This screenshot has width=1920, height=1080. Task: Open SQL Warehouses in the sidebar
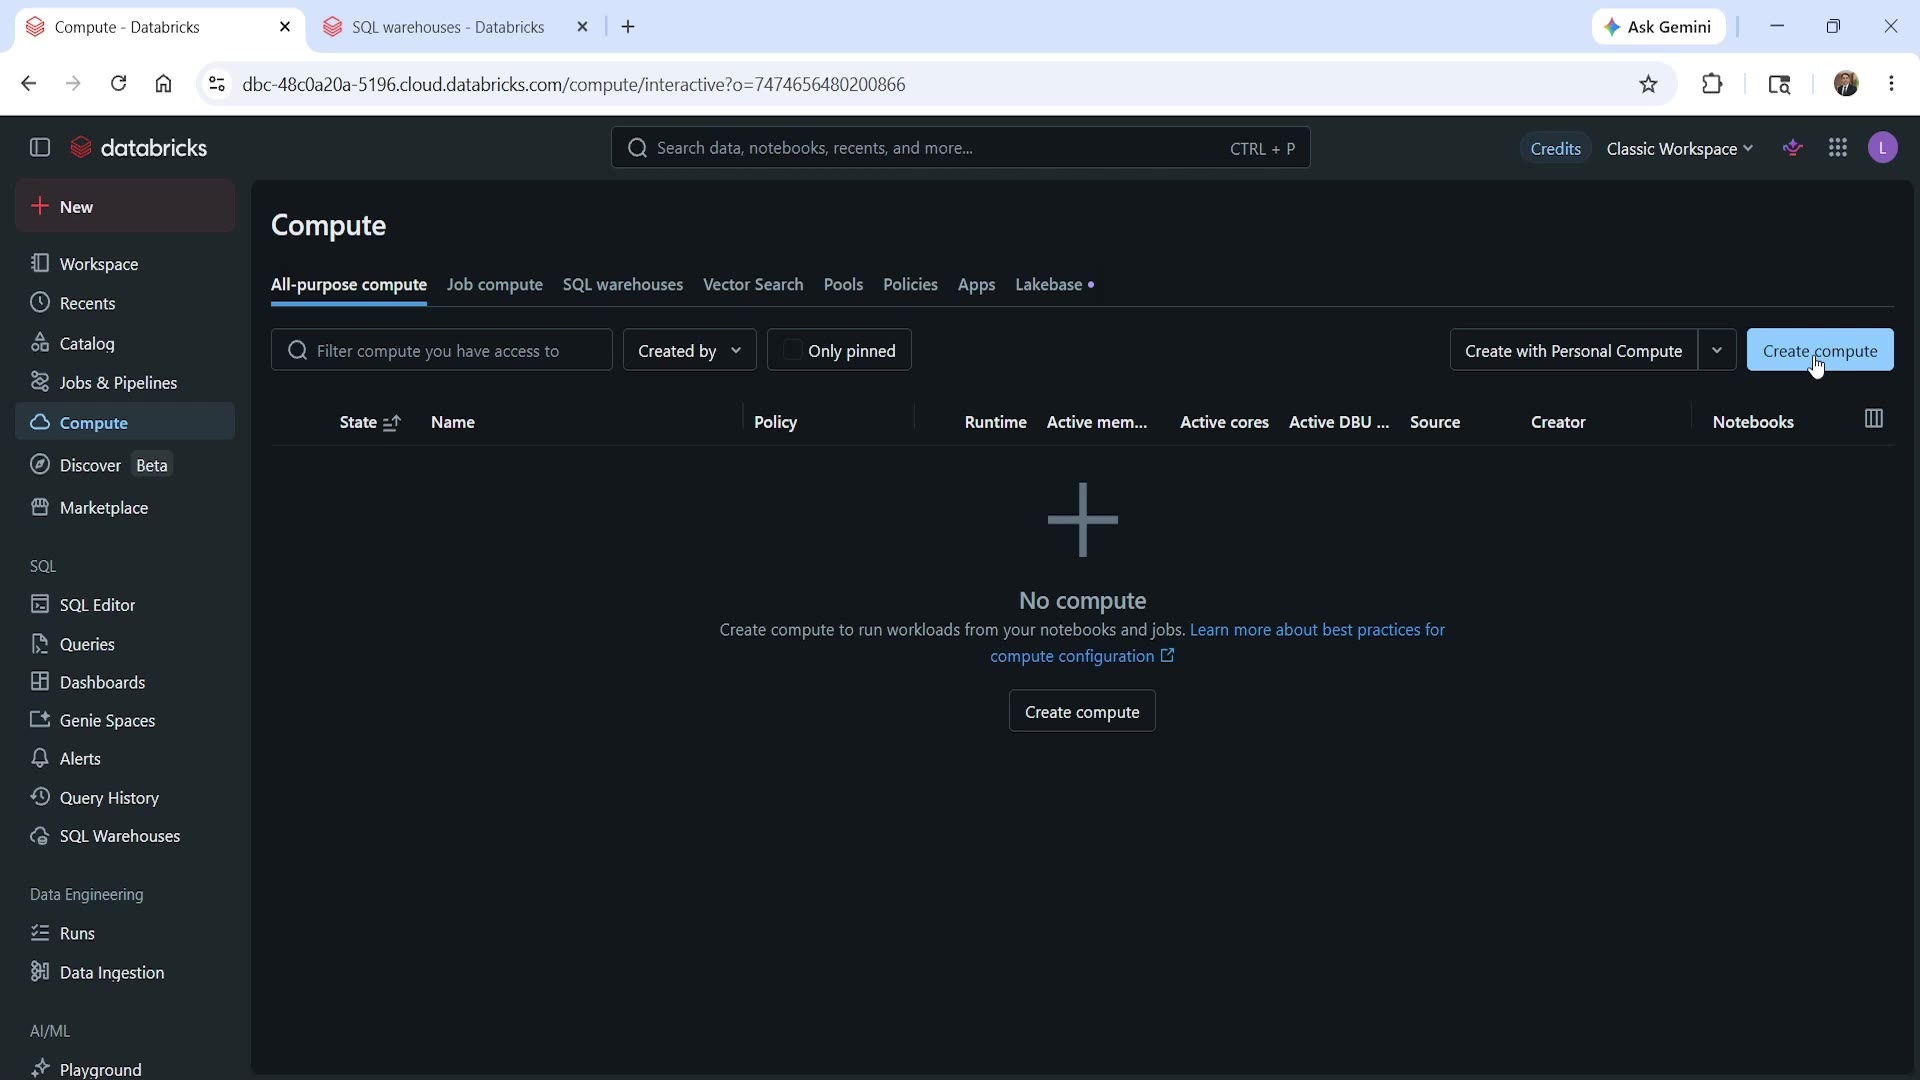[125, 836]
